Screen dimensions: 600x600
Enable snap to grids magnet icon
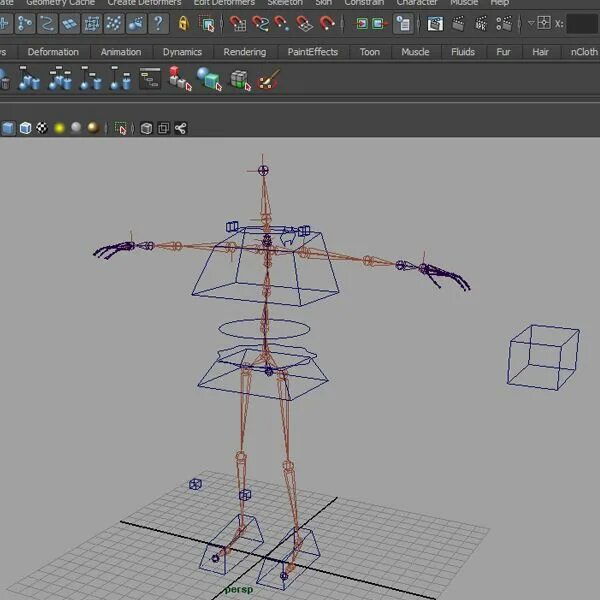[237, 24]
